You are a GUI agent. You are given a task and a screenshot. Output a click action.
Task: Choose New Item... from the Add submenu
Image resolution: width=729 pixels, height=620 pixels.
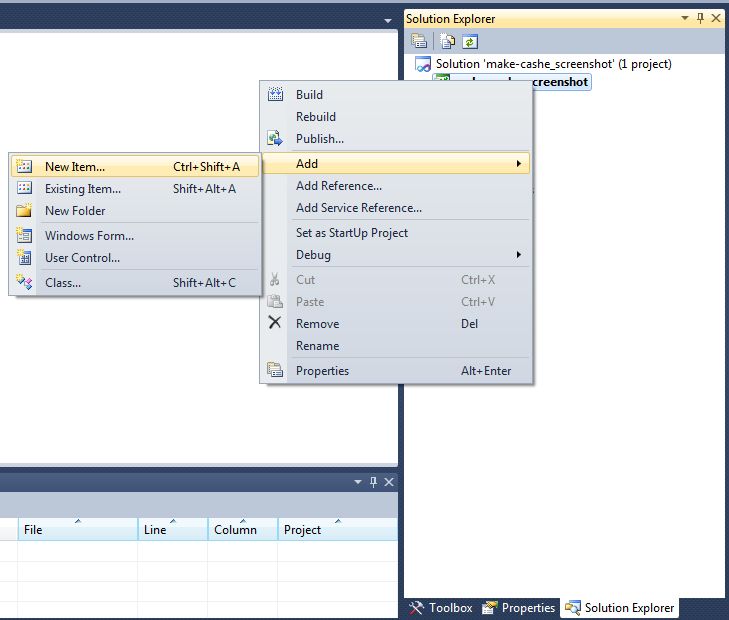tap(75, 167)
